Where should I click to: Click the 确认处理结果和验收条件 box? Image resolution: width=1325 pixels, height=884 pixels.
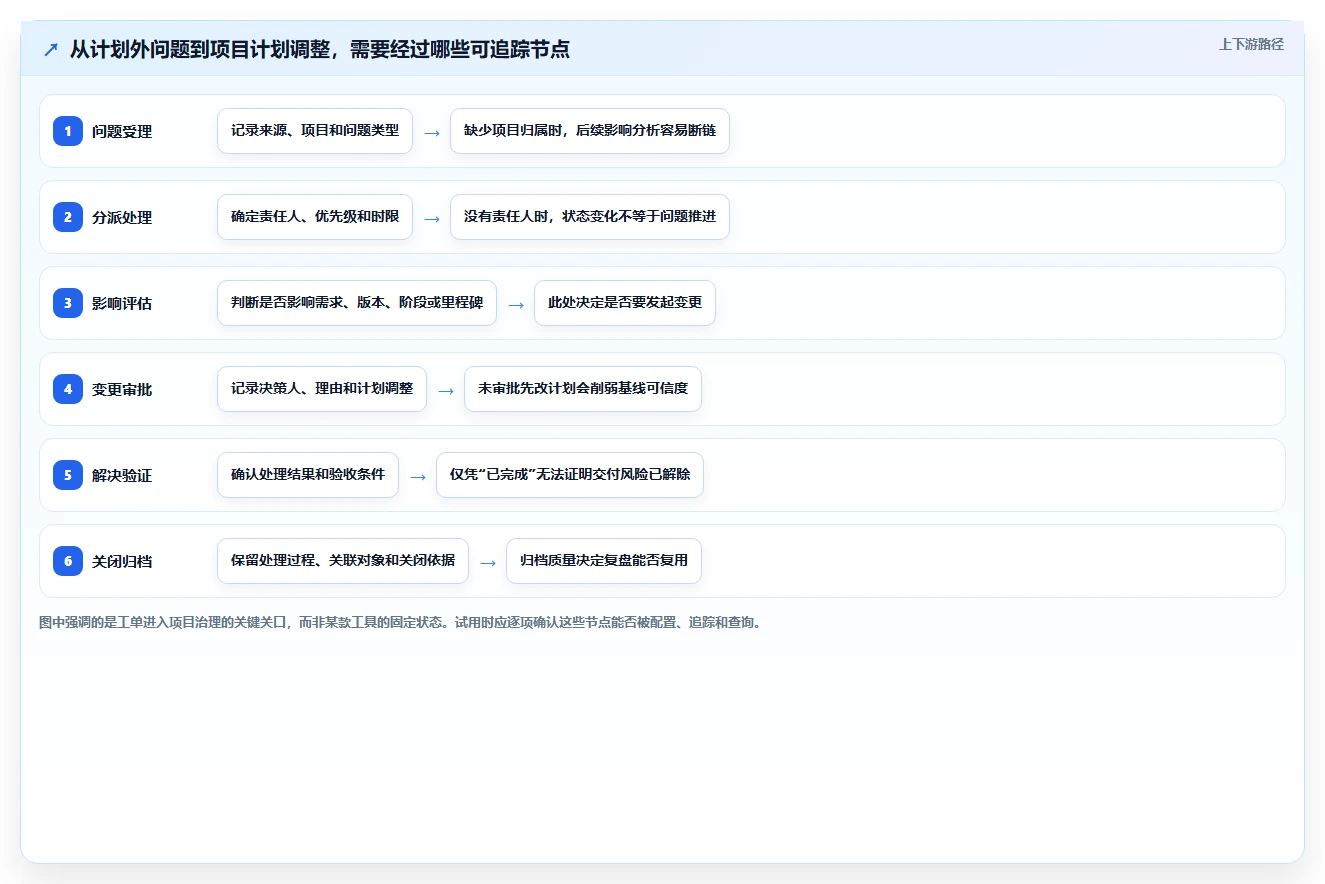coord(308,475)
